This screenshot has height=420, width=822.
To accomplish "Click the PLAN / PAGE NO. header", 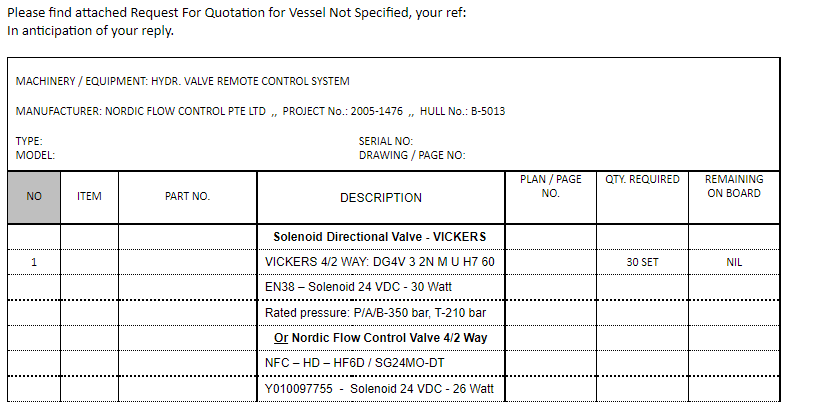I will pyautogui.click(x=550, y=186).
